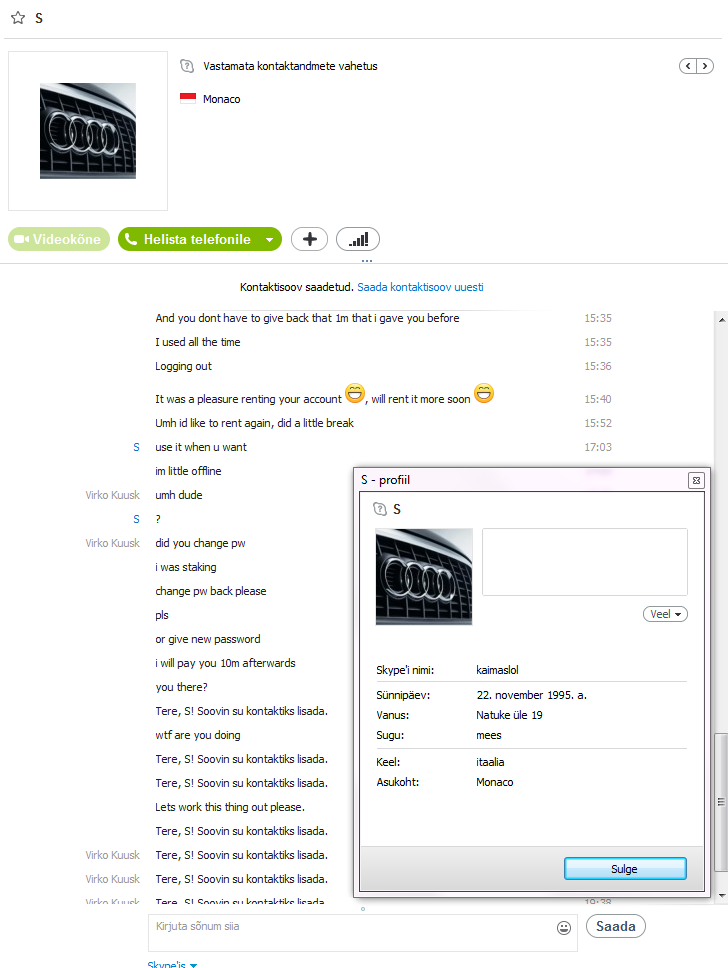
Task: Open the Skype'is dropdown below message box
Action: click(x=172, y=964)
